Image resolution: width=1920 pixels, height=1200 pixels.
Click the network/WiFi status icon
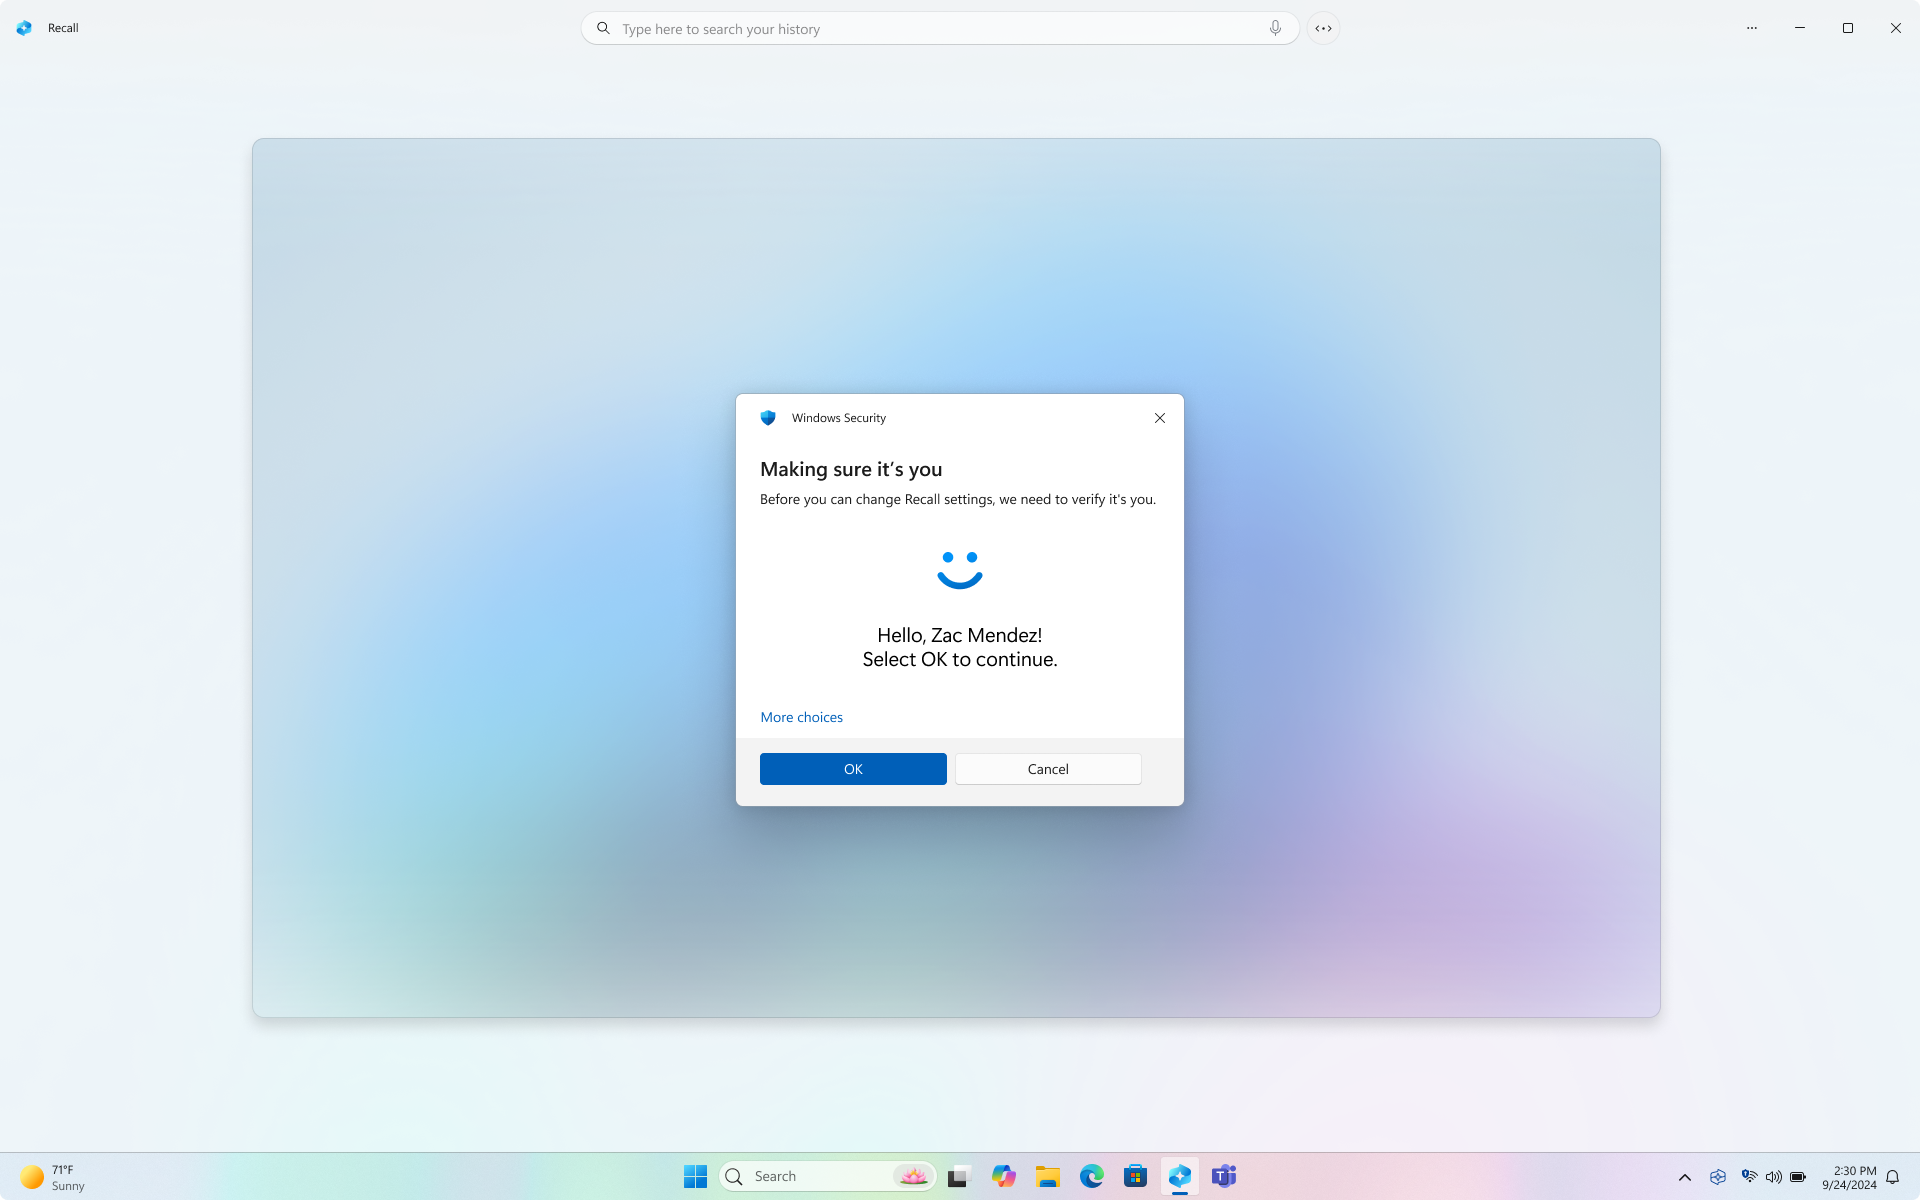pos(1750,1176)
